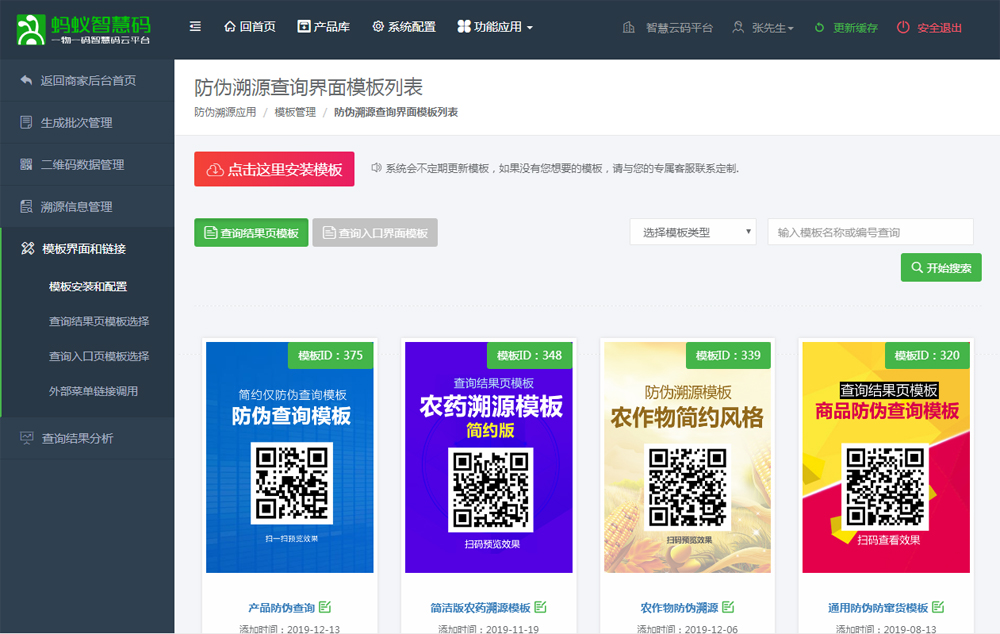This screenshot has height=634, width=1000.
Task: Click the speaker notice icon beside system message
Action: (x=376, y=168)
